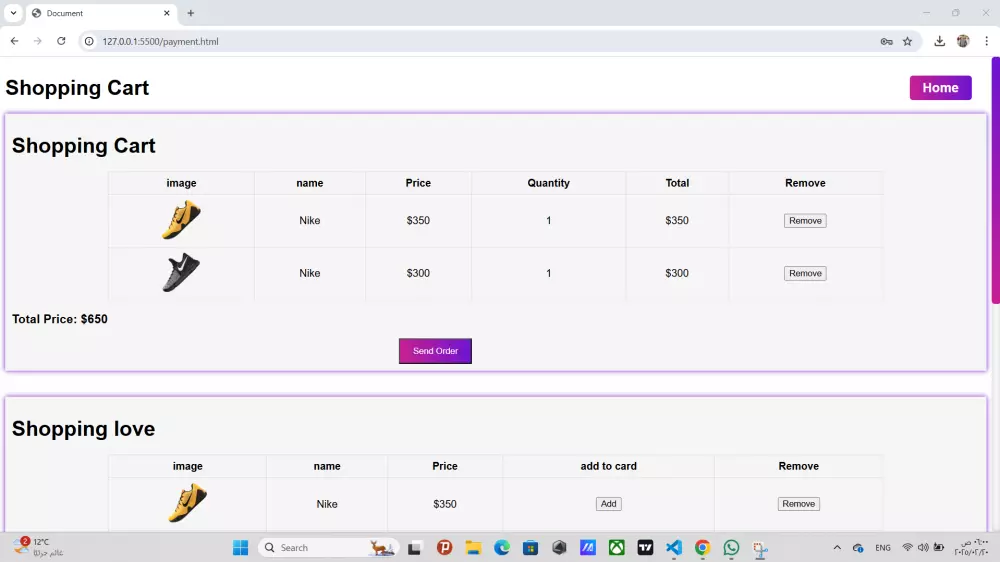View site information icon beside URL

pos(89,41)
